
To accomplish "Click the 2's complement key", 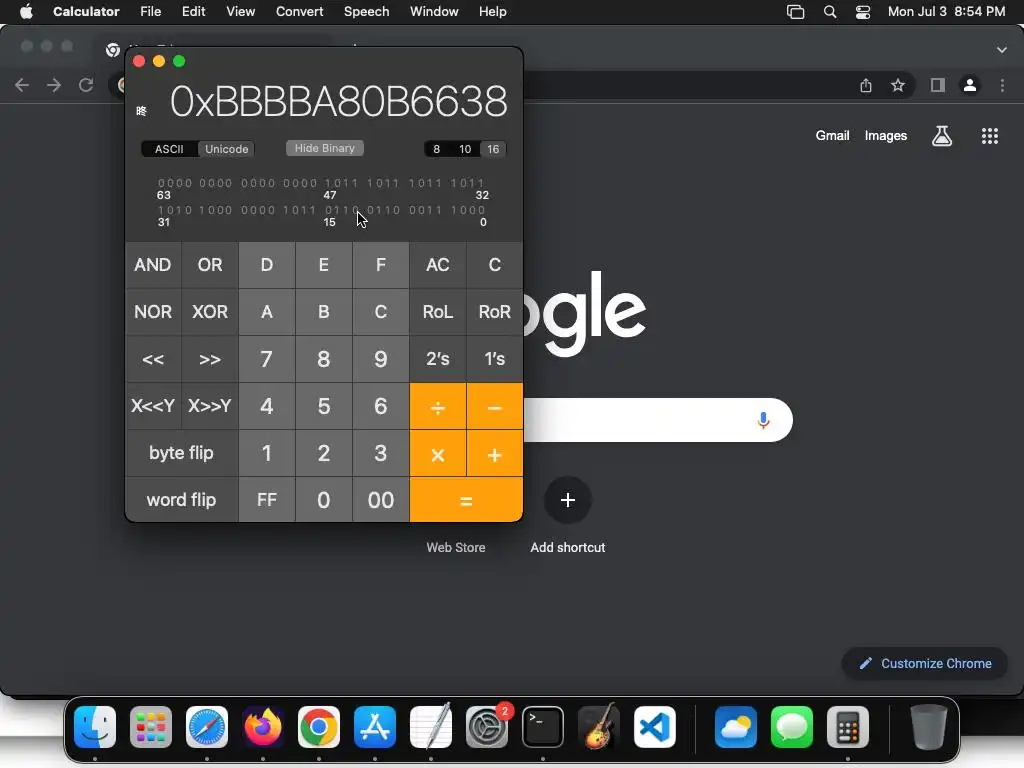I will click(x=438, y=359).
